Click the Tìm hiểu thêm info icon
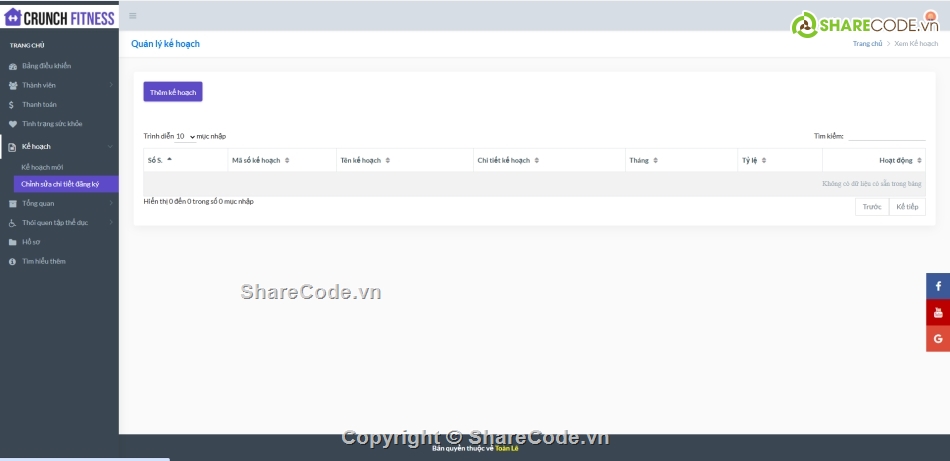The width and height of the screenshot is (950, 461). point(12,261)
